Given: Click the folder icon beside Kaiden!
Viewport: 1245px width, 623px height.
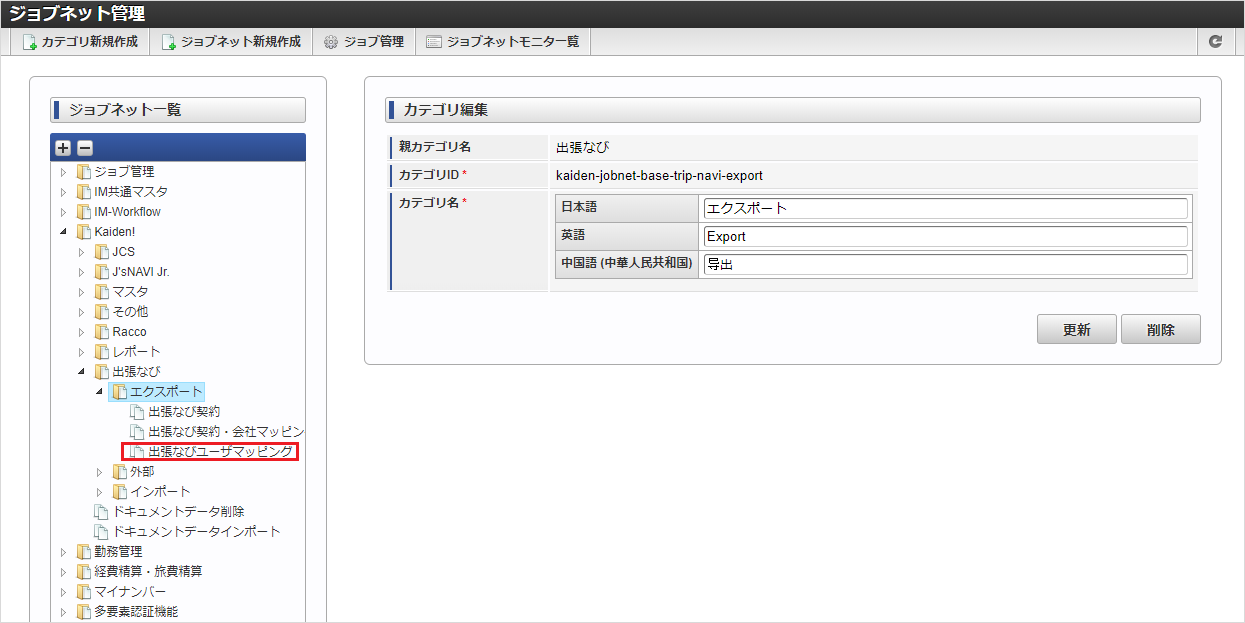Looking at the screenshot, I should [83, 232].
